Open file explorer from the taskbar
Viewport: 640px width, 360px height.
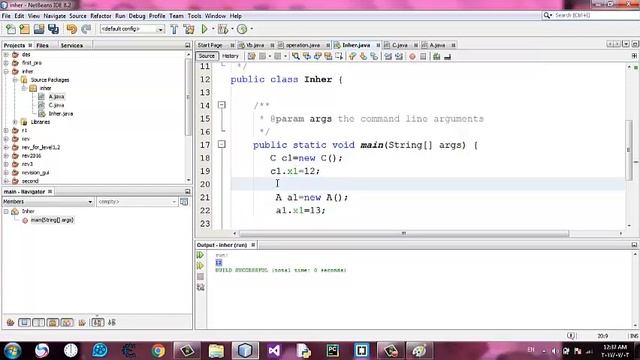216,351
